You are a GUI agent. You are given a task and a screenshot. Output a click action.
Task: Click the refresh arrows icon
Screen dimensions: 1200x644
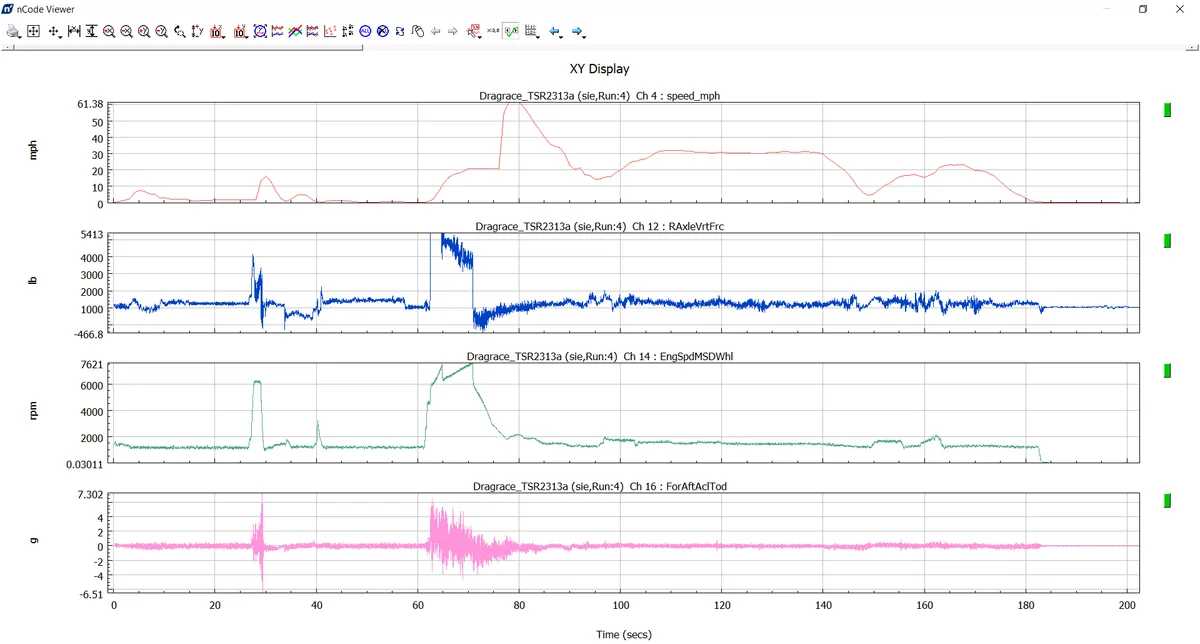400,31
